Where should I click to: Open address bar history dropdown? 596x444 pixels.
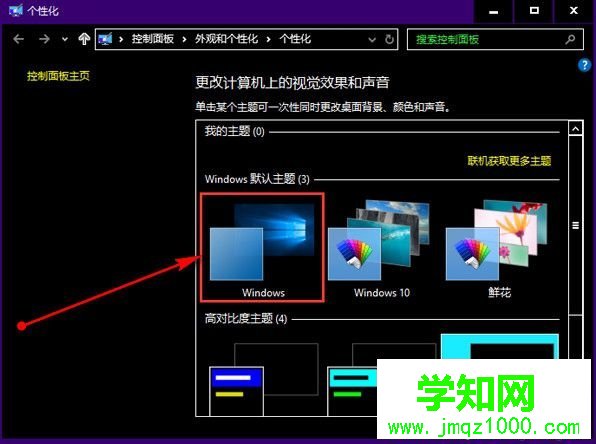(372, 39)
